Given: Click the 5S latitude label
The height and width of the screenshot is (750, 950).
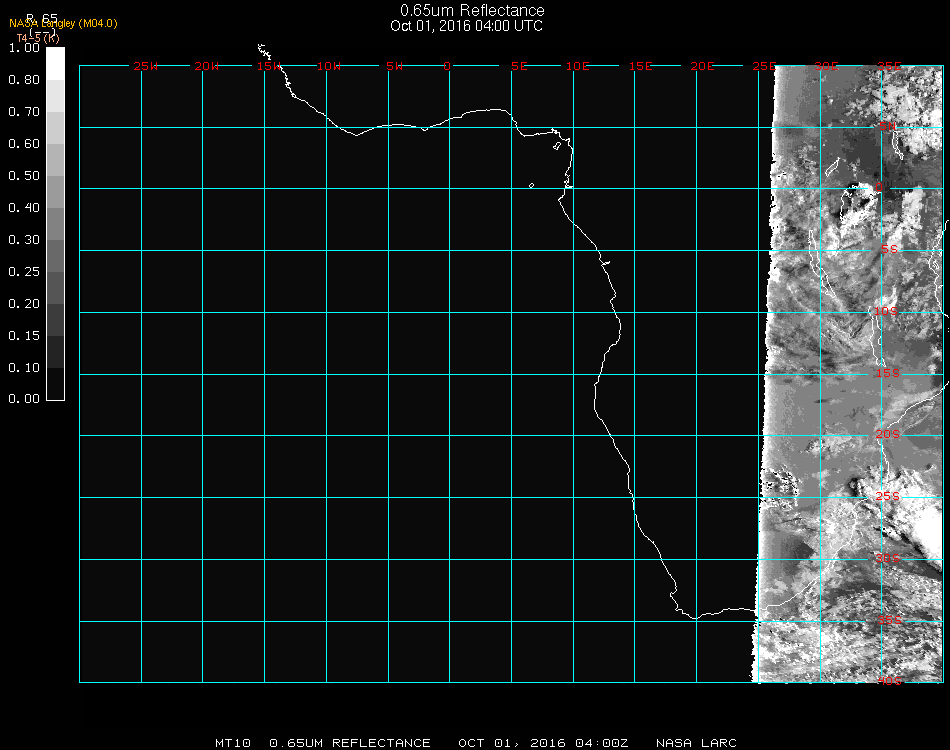Looking at the screenshot, I should point(889,250).
